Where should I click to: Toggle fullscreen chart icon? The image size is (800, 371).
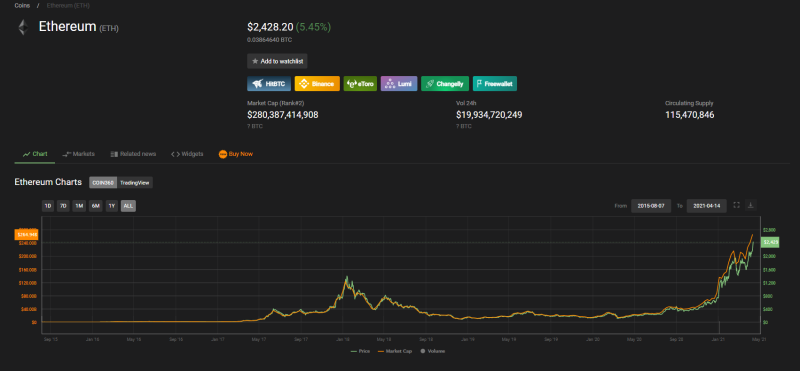(x=736, y=205)
